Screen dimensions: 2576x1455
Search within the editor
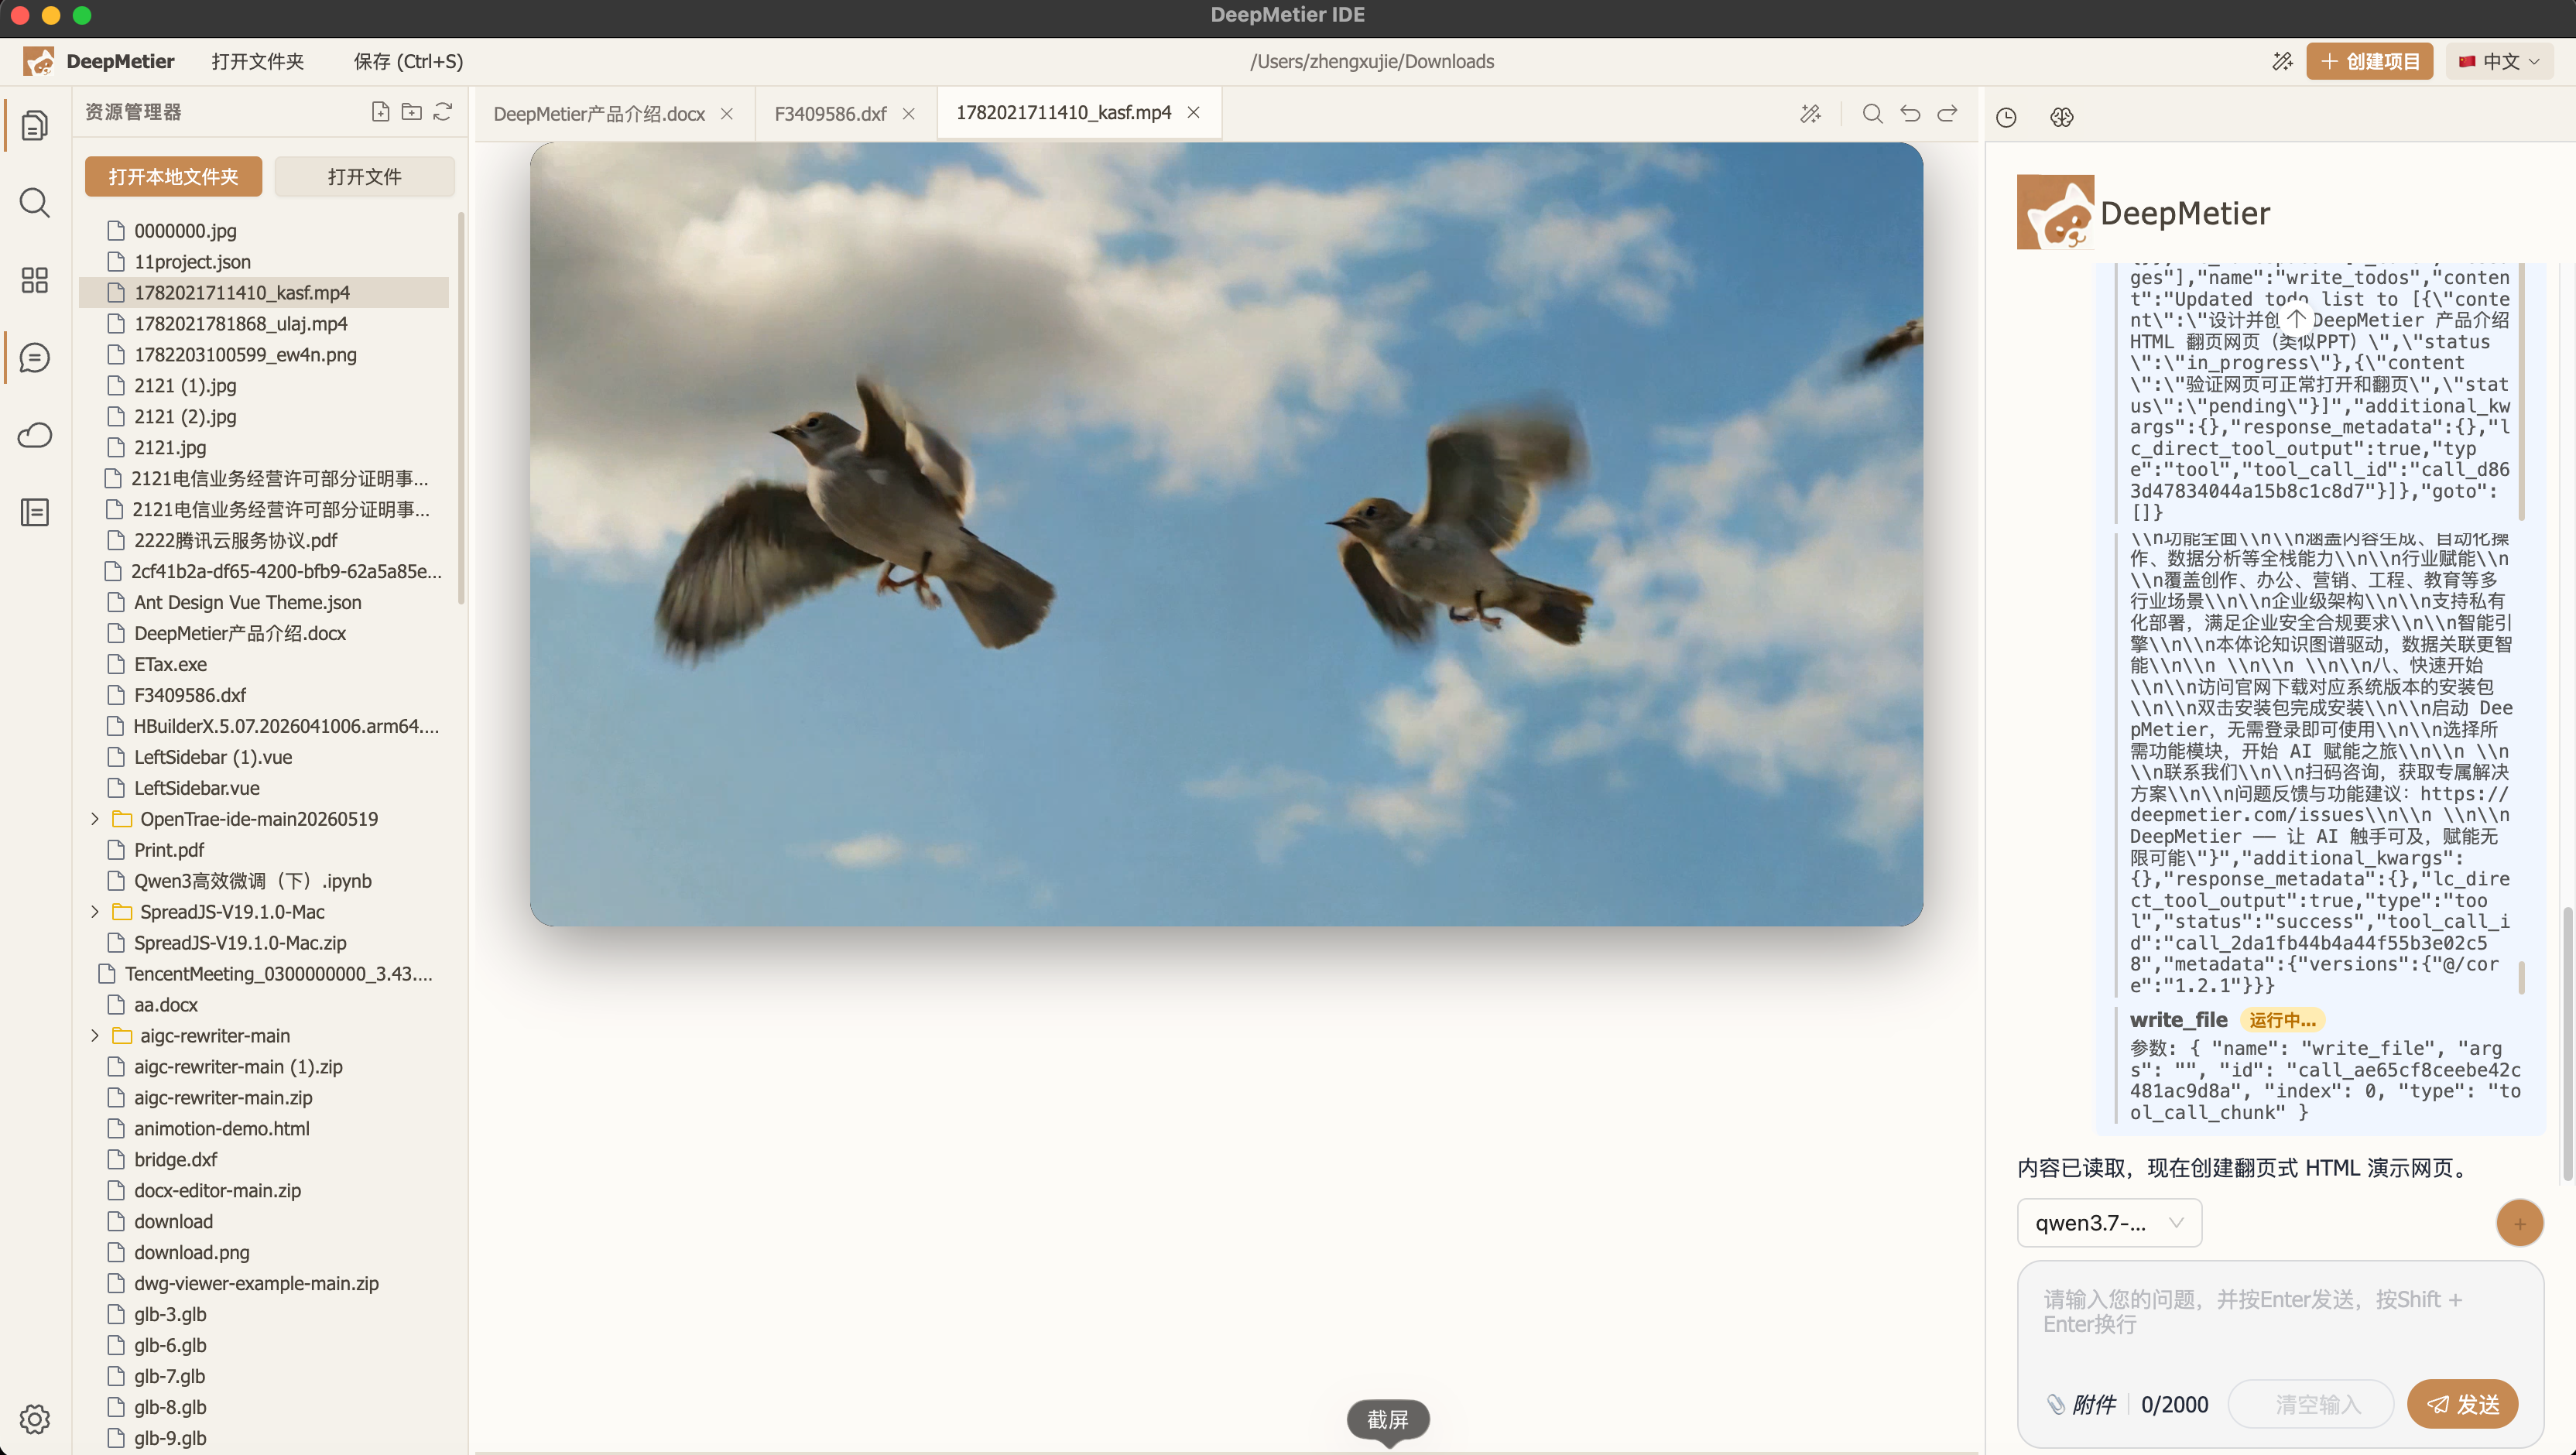point(1873,114)
